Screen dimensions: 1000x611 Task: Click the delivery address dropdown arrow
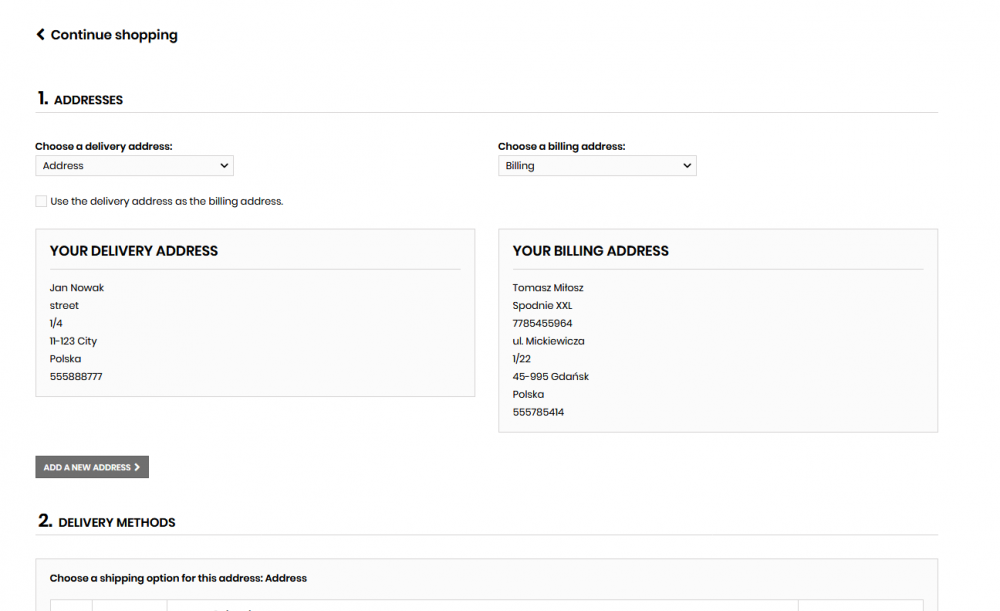(x=224, y=165)
